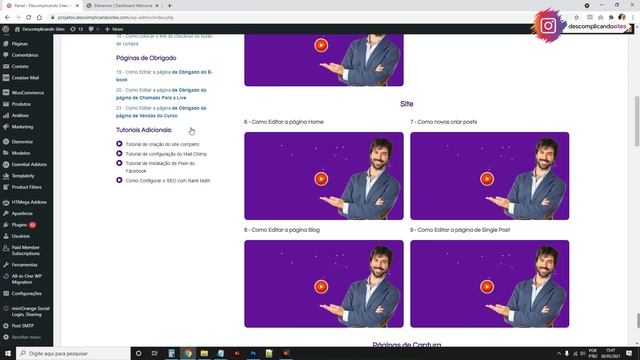Open link 19 Como Editar página de Obrigado do E-book
Viewport: 640px width, 360px height.
(164, 76)
